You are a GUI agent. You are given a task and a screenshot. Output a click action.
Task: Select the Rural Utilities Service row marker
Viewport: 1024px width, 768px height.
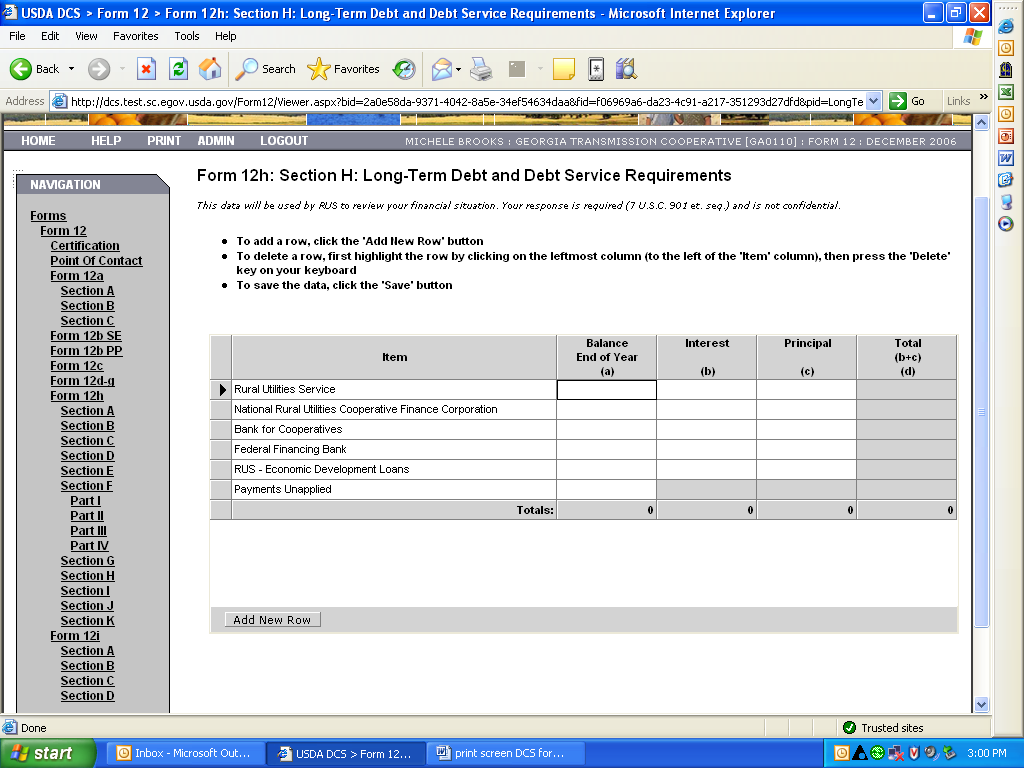[x=221, y=389]
